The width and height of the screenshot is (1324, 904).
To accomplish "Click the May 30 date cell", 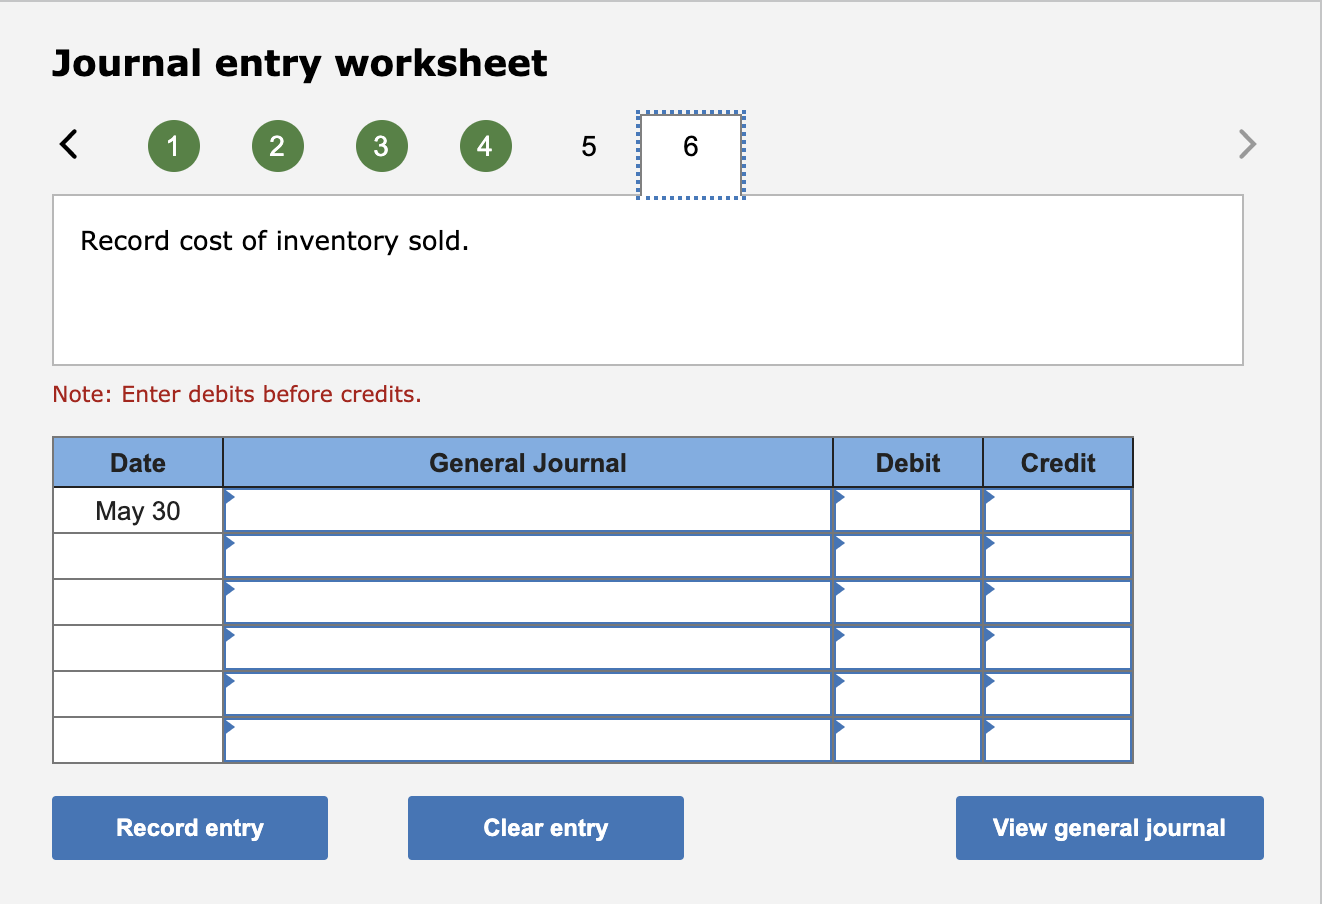I will tap(137, 510).
